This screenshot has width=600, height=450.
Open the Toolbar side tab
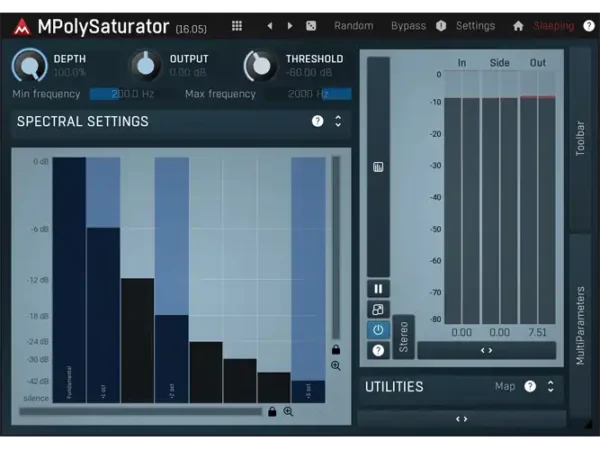[580, 139]
